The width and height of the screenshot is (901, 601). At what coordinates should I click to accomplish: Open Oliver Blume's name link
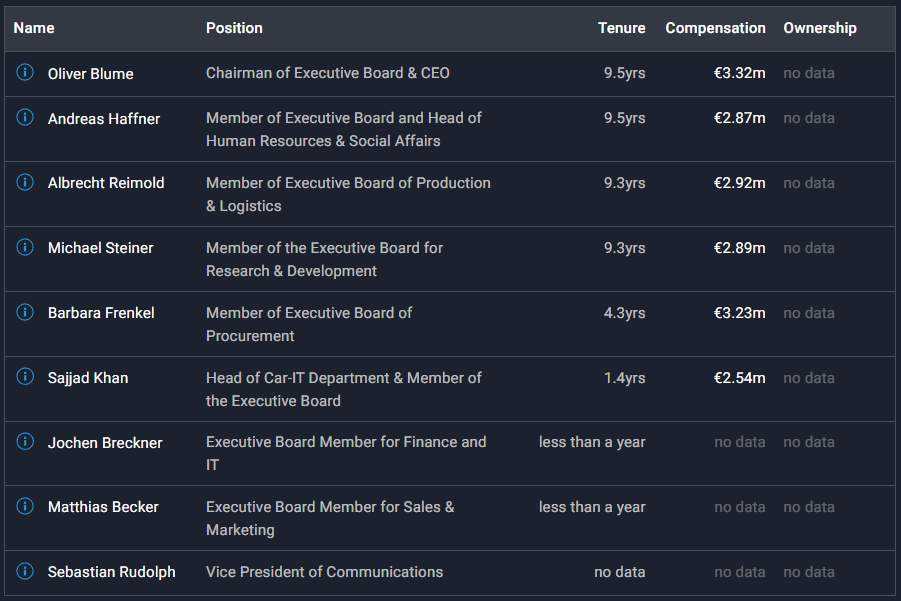click(90, 74)
